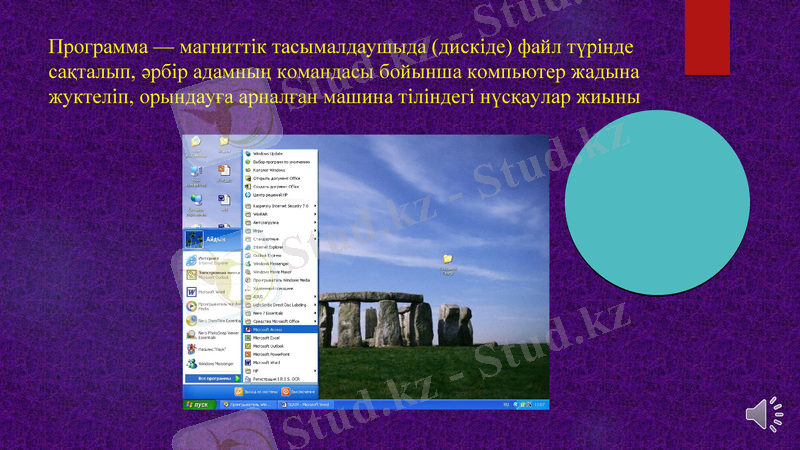Select Network Neighborhood desktop icon
This screenshot has height=450, width=800.
pos(196,205)
